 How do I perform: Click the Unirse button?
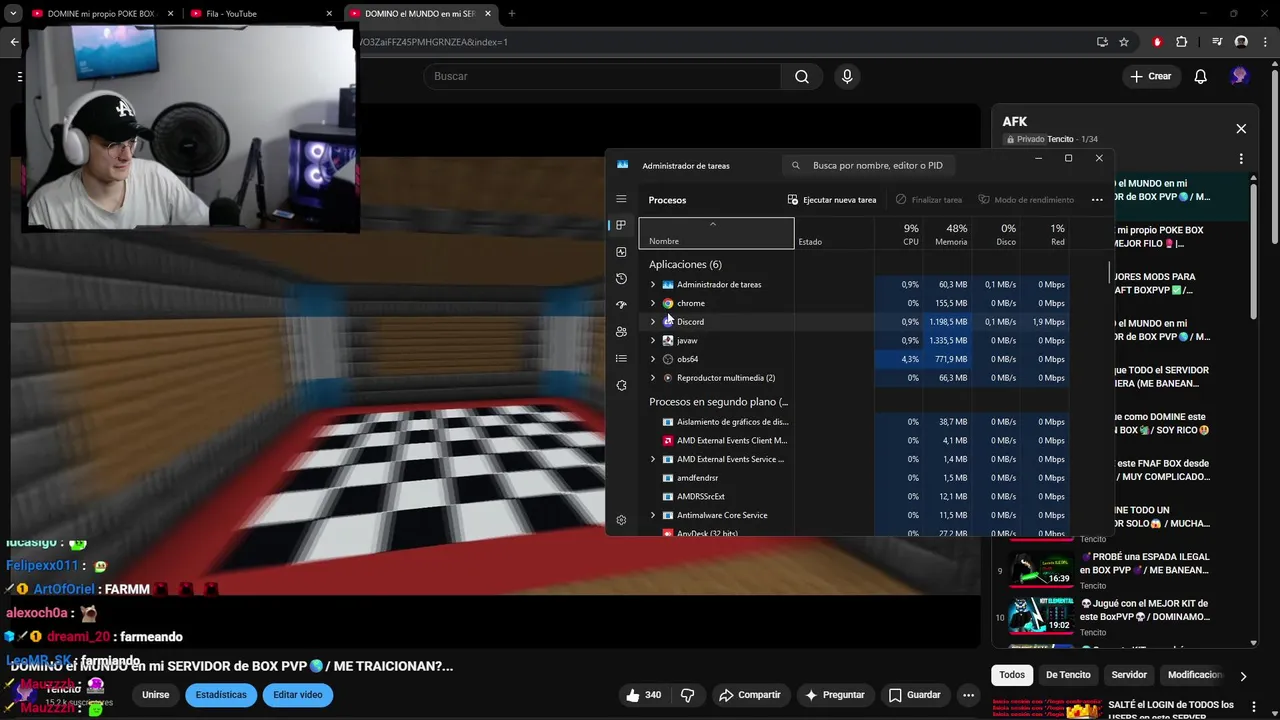tap(155, 695)
